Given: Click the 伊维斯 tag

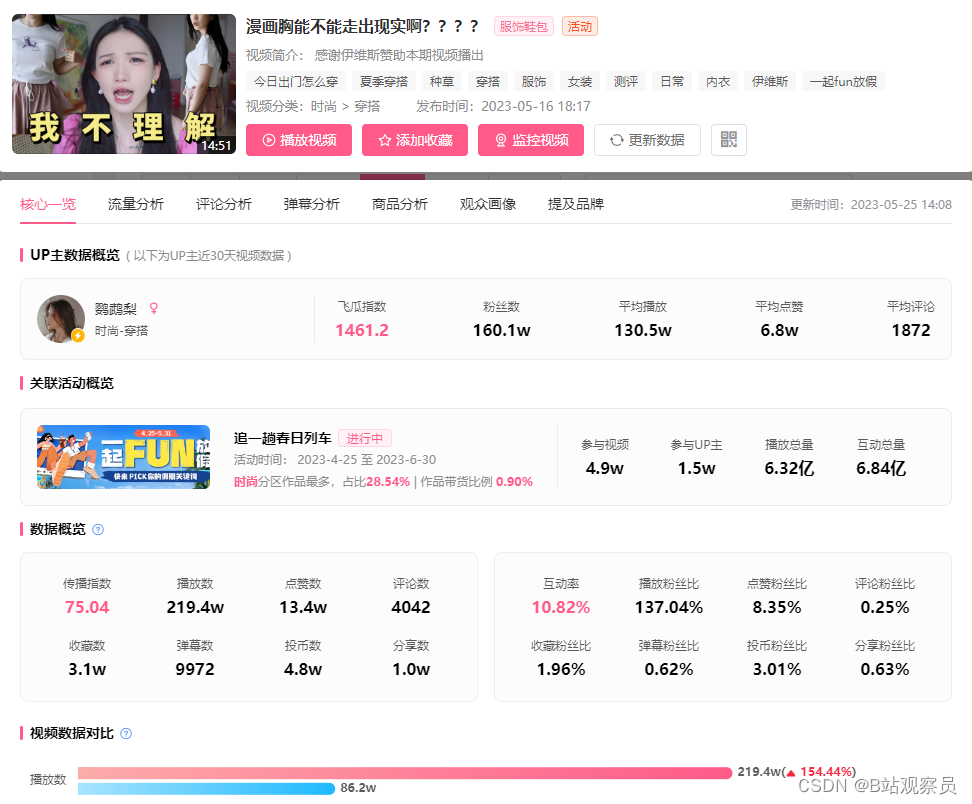Looking at the screenshot, I should pos(770,81).
